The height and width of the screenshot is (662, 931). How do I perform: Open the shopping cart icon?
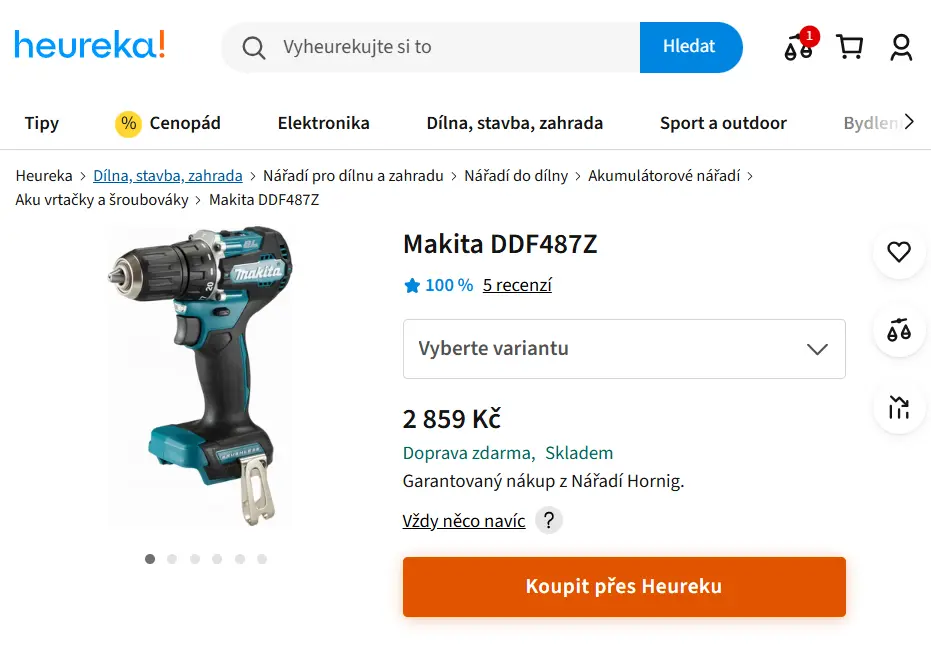(x=849, y=47)
